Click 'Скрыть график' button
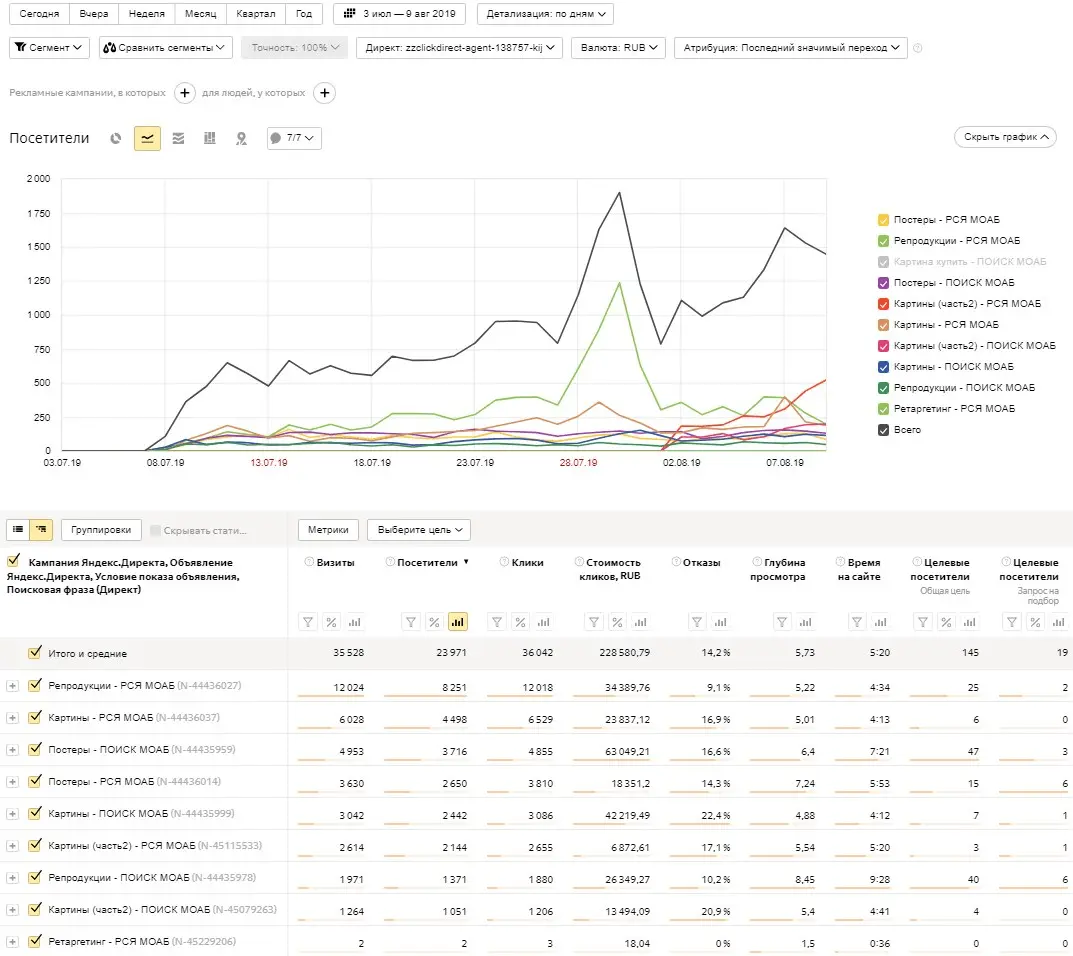Screen dimensions: 1073x956 click(x=1005, y=137)
